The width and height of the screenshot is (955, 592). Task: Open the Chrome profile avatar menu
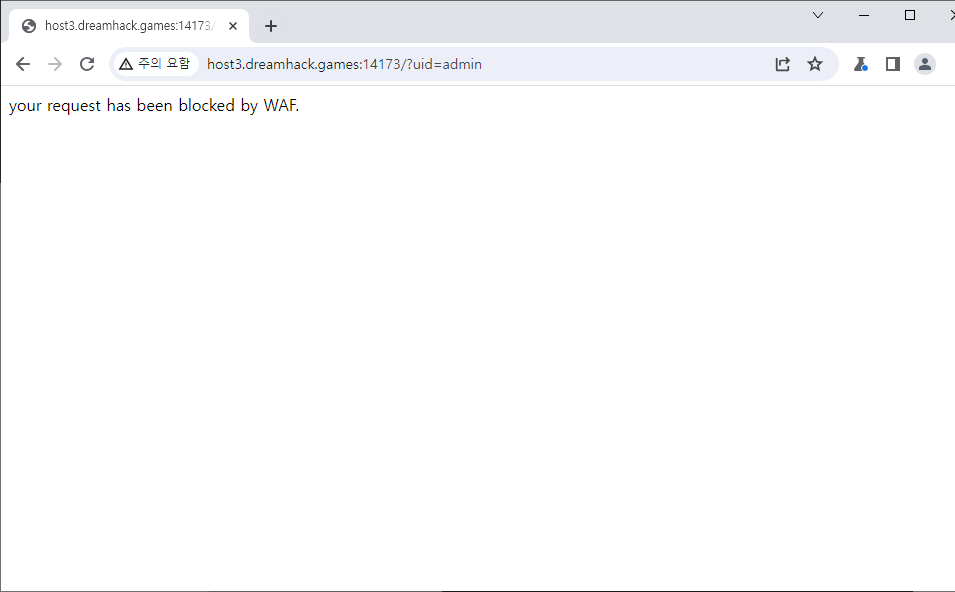point(925,64)
